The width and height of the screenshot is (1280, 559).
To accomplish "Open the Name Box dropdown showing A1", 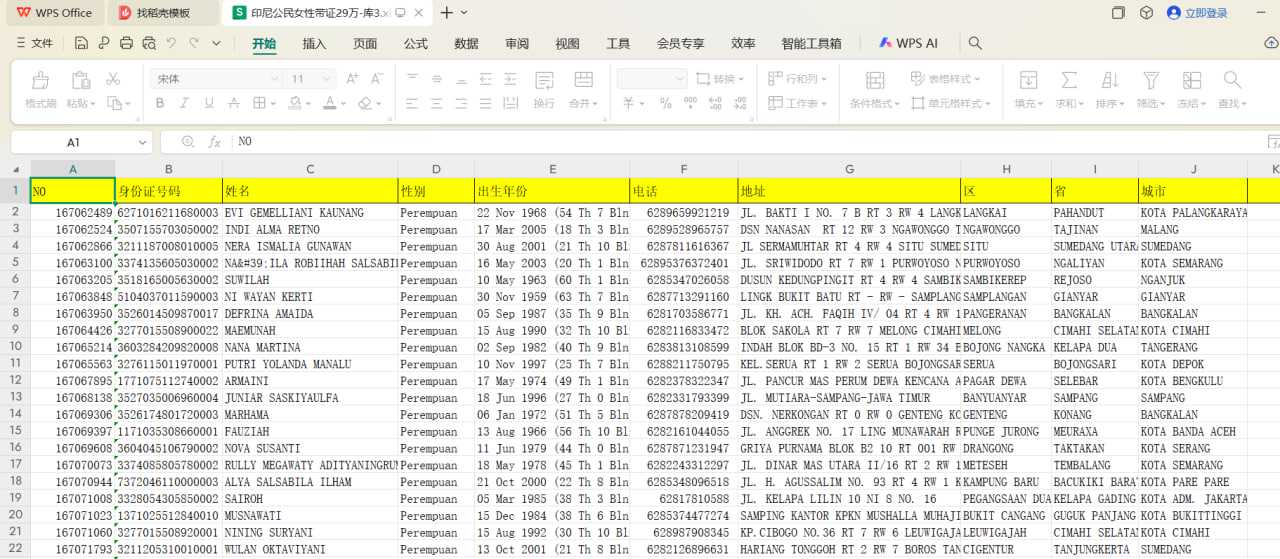I will point(141,142).
